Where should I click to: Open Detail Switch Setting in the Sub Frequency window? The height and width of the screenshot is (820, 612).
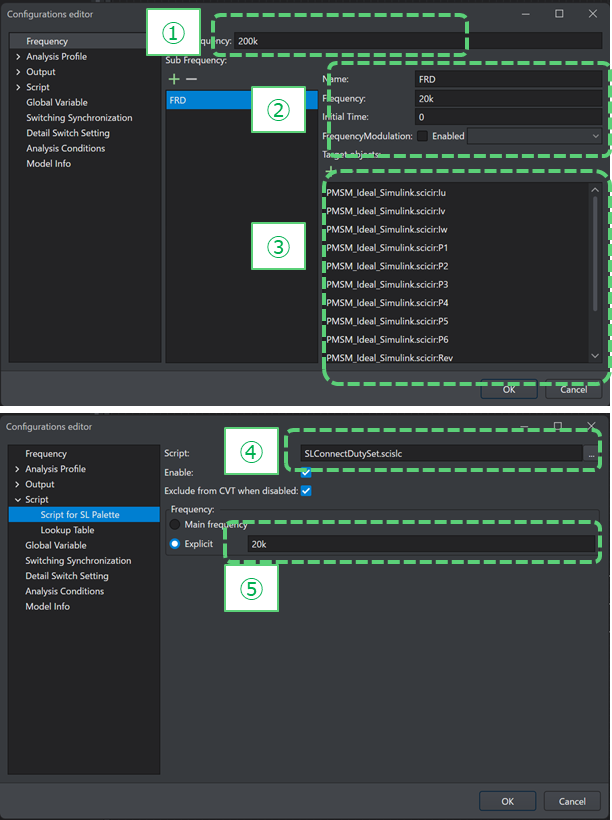[x=68, y=133]
